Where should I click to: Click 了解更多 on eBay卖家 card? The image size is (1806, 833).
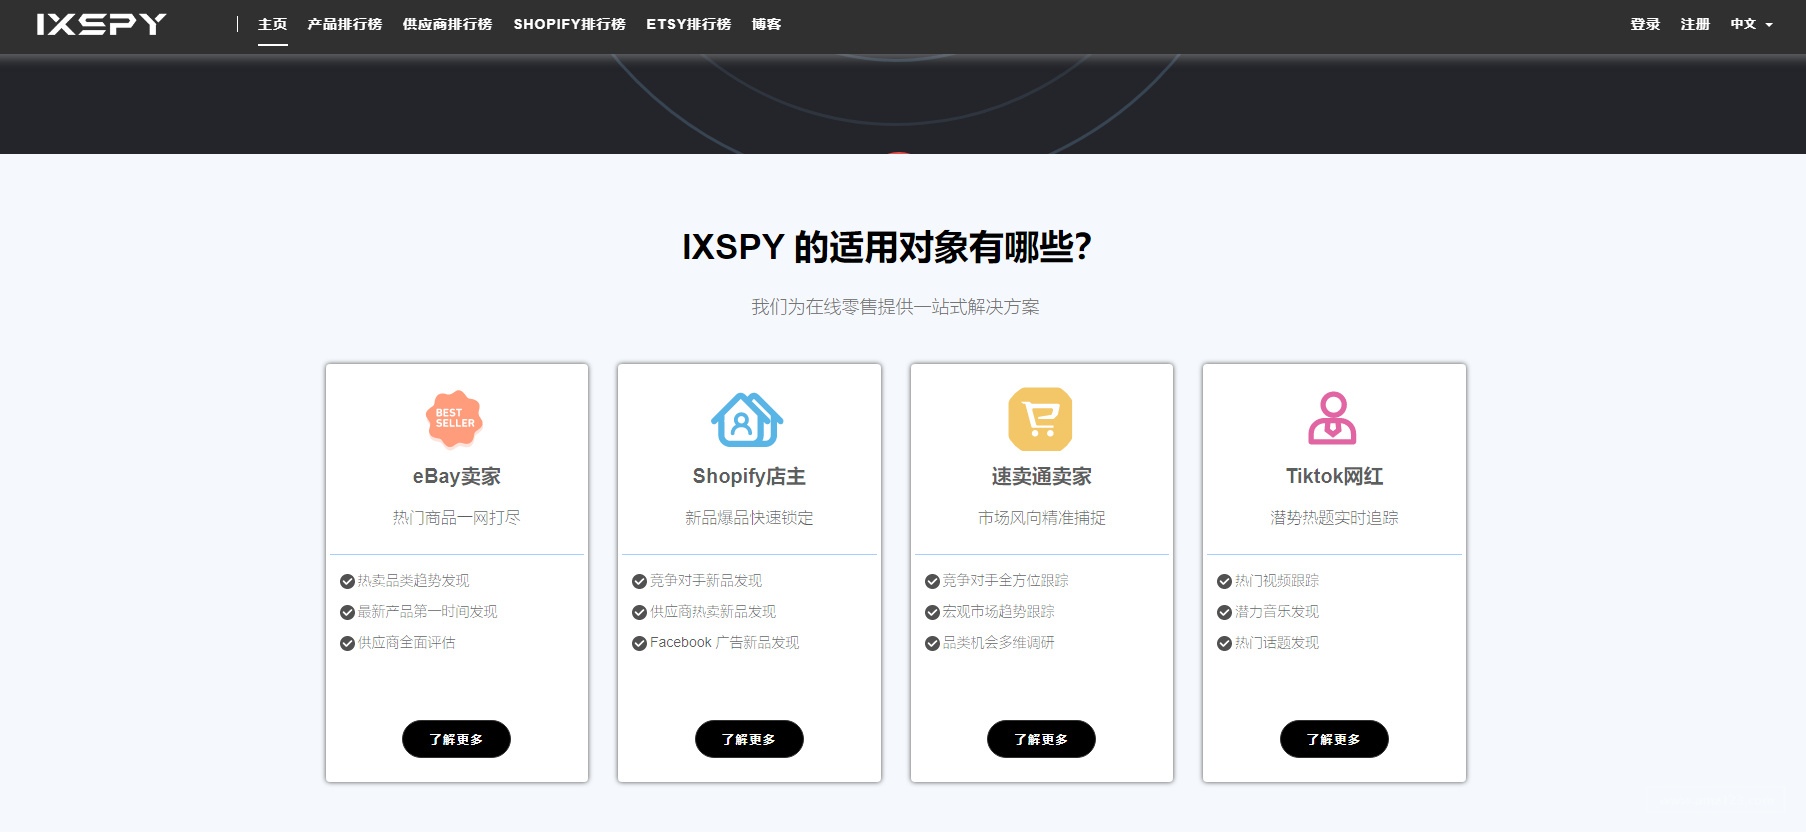pyautogui.click(x=456, y=739)
